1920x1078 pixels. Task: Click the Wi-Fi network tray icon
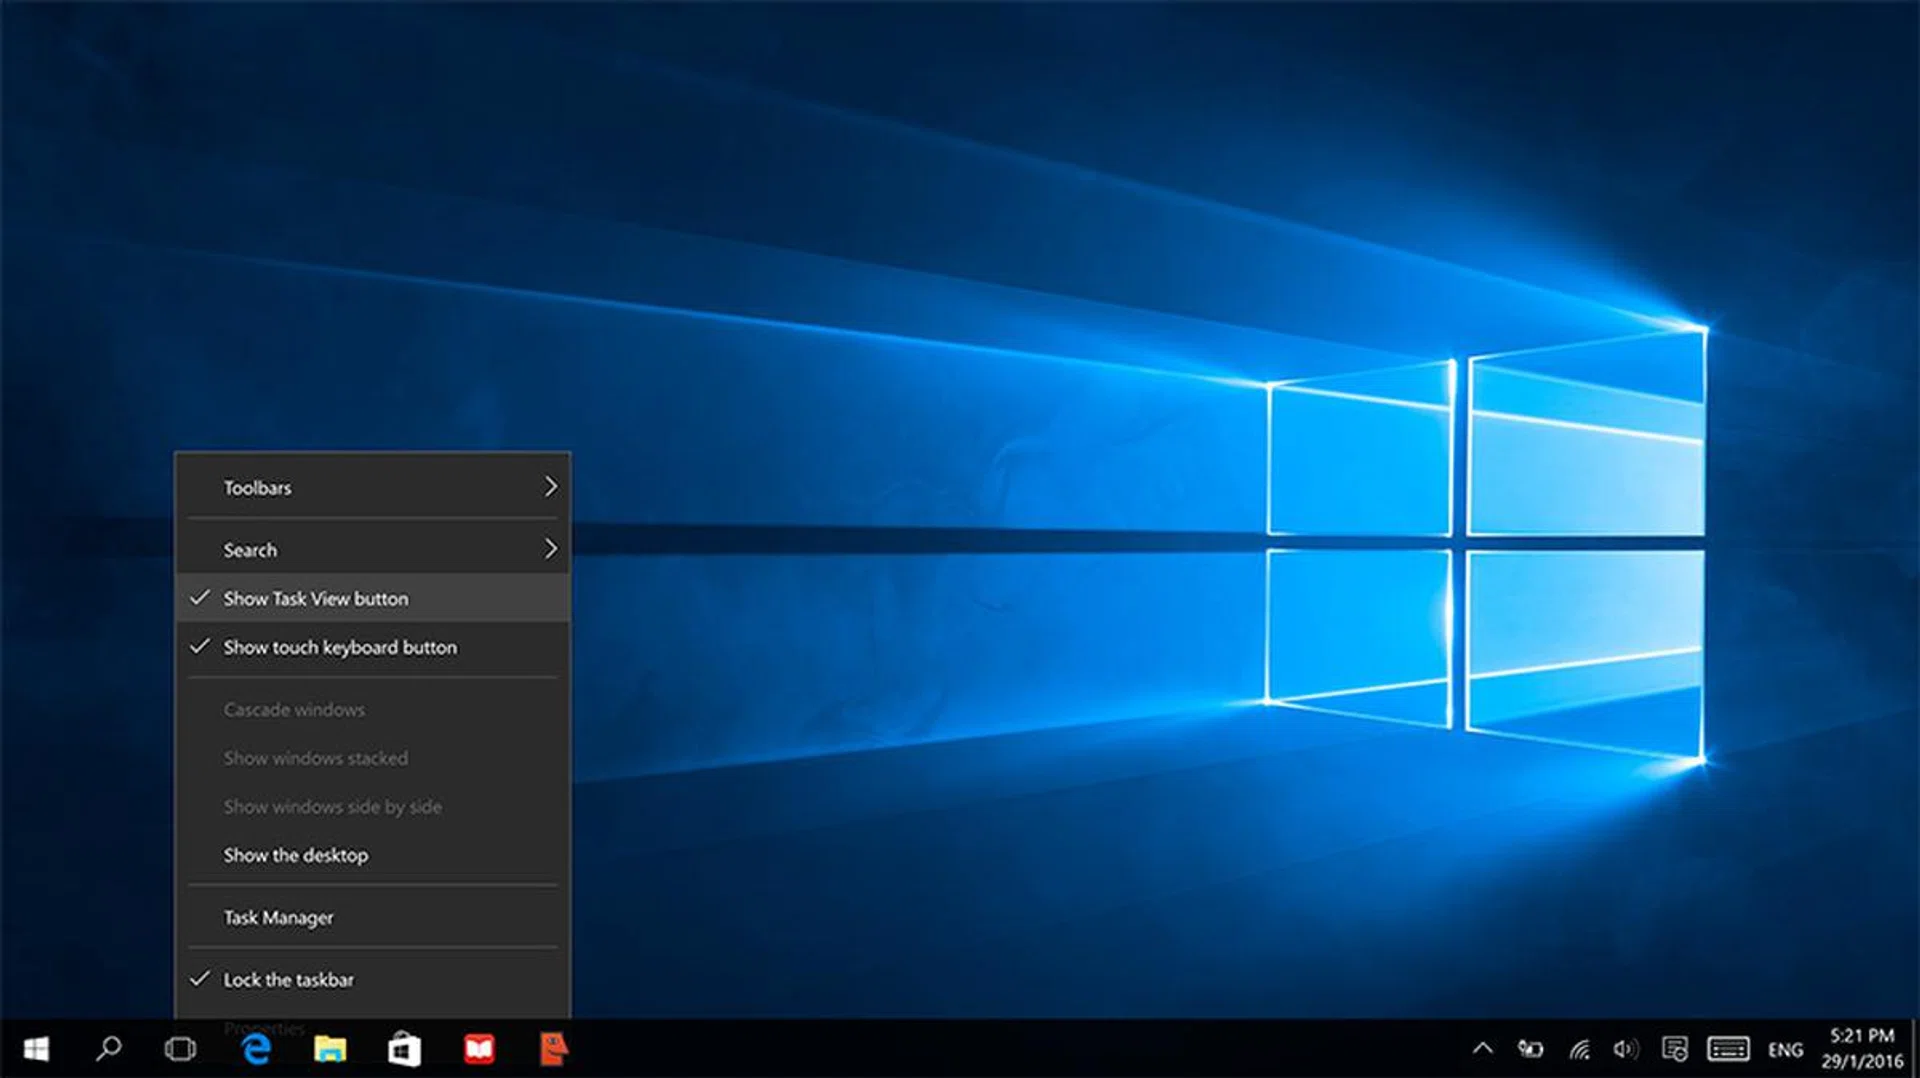tap(1579, 1049)
